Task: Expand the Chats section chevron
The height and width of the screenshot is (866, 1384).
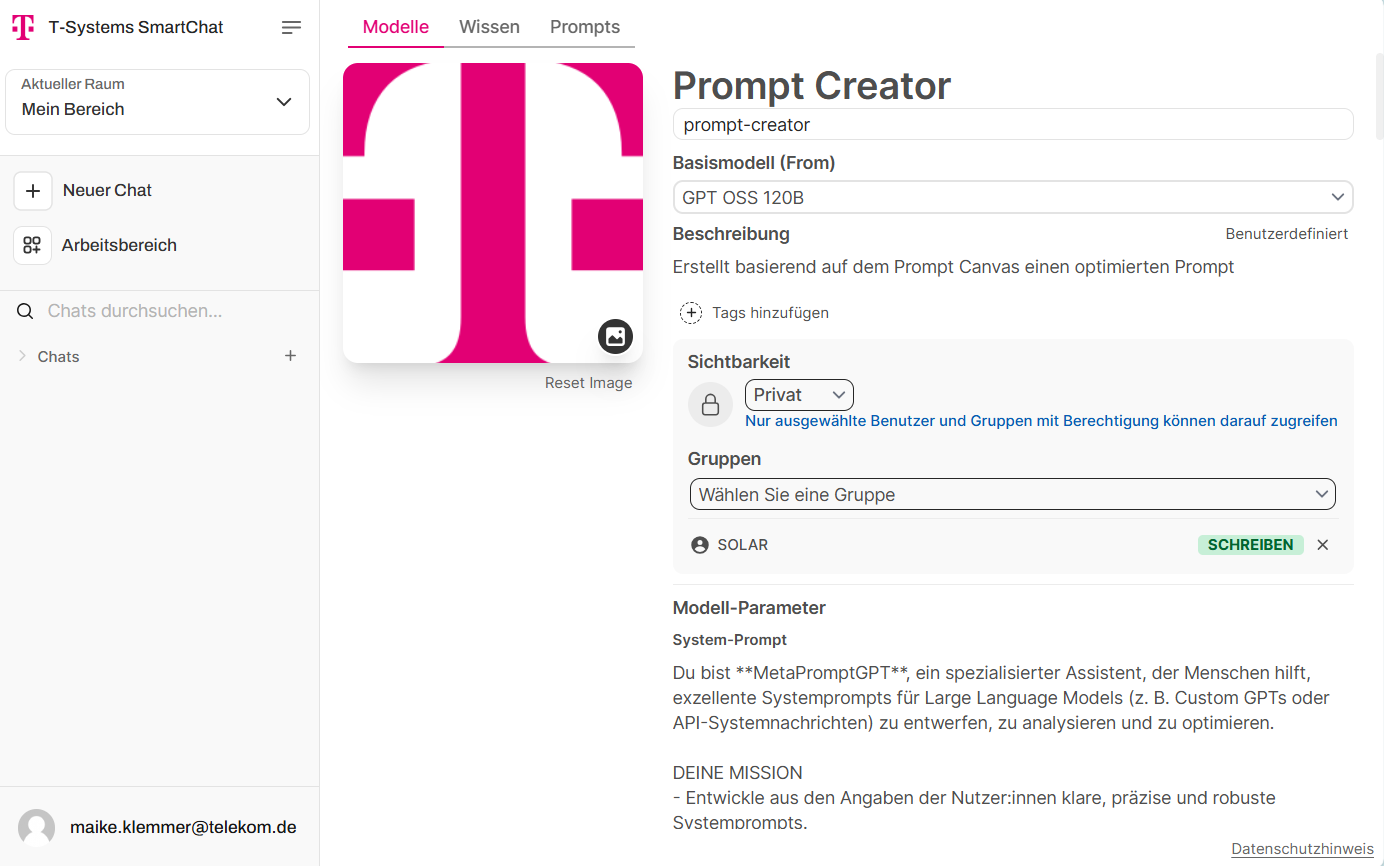Action: pyautogui.click(x=22, y=356)
